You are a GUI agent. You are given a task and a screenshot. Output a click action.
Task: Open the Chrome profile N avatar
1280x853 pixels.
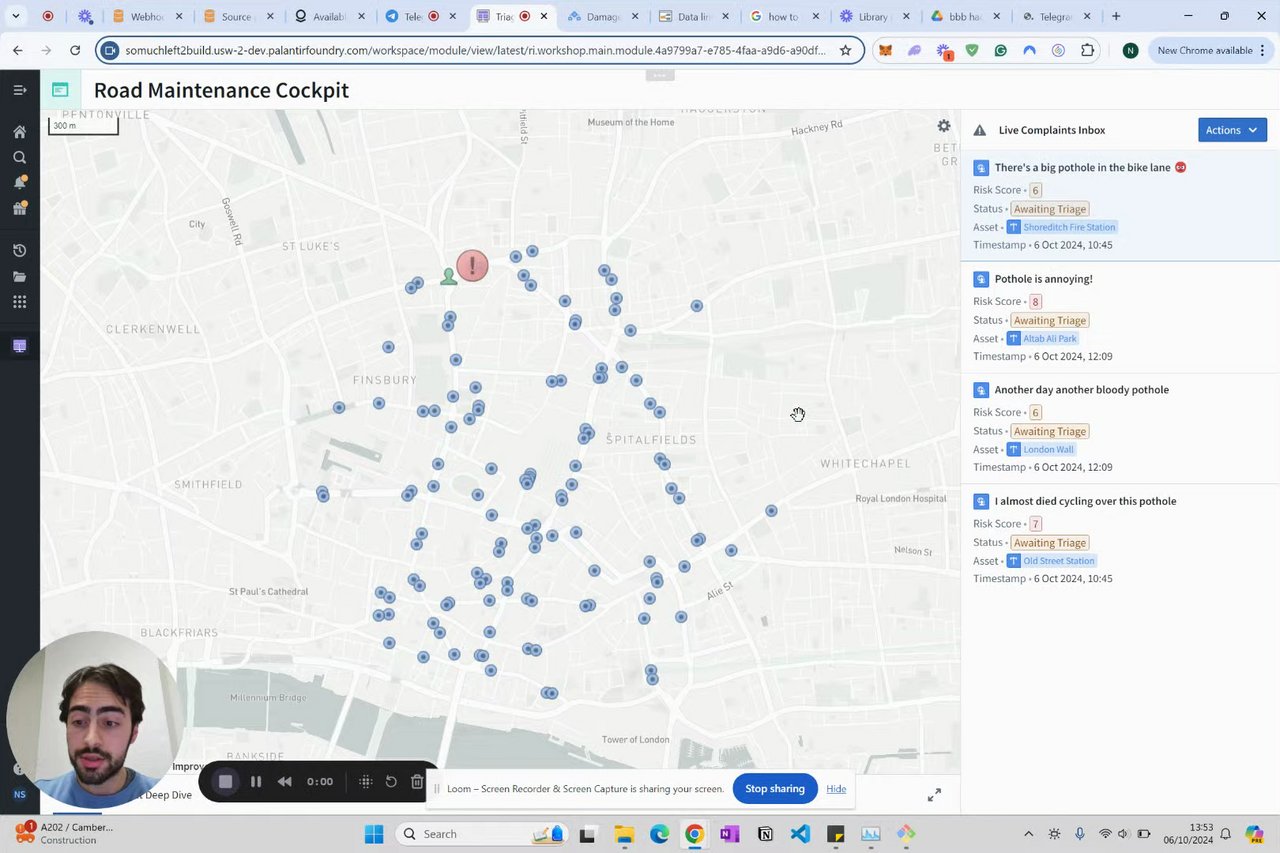(1130, 50)
